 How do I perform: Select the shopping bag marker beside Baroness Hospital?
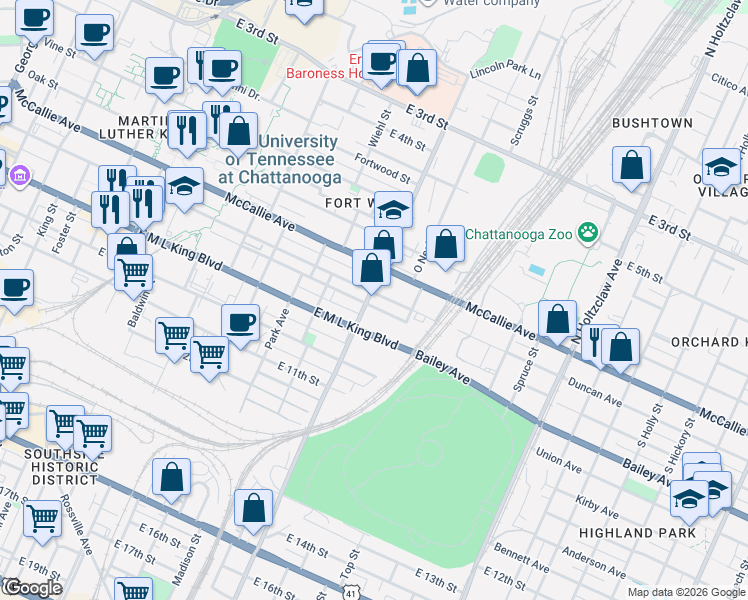[x=417, y=70]
